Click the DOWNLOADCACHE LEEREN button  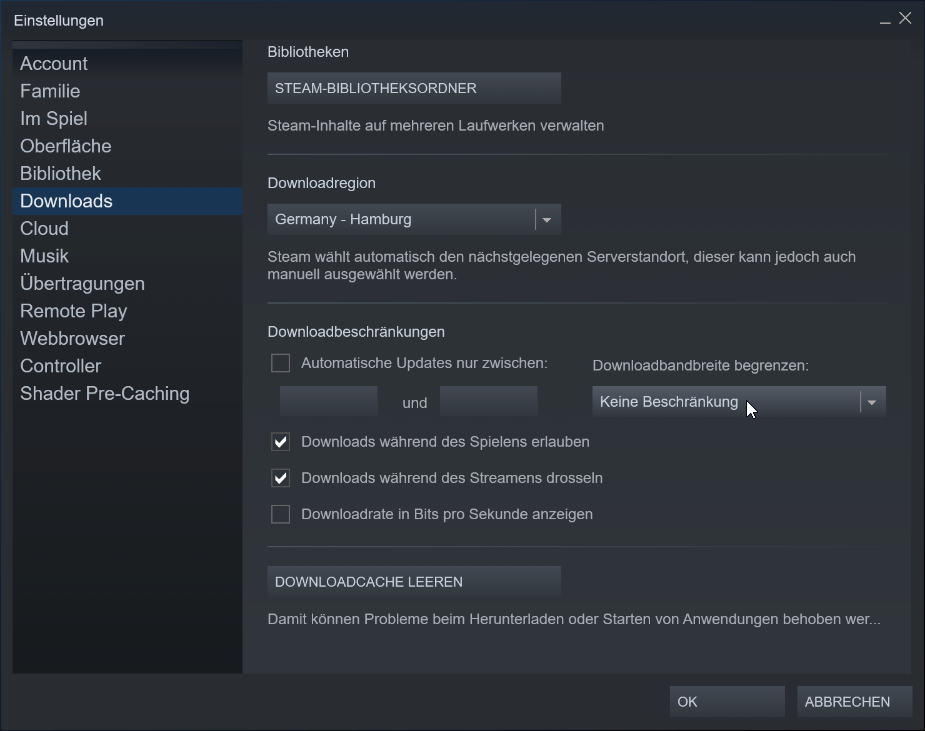click(x=414, y=582)
